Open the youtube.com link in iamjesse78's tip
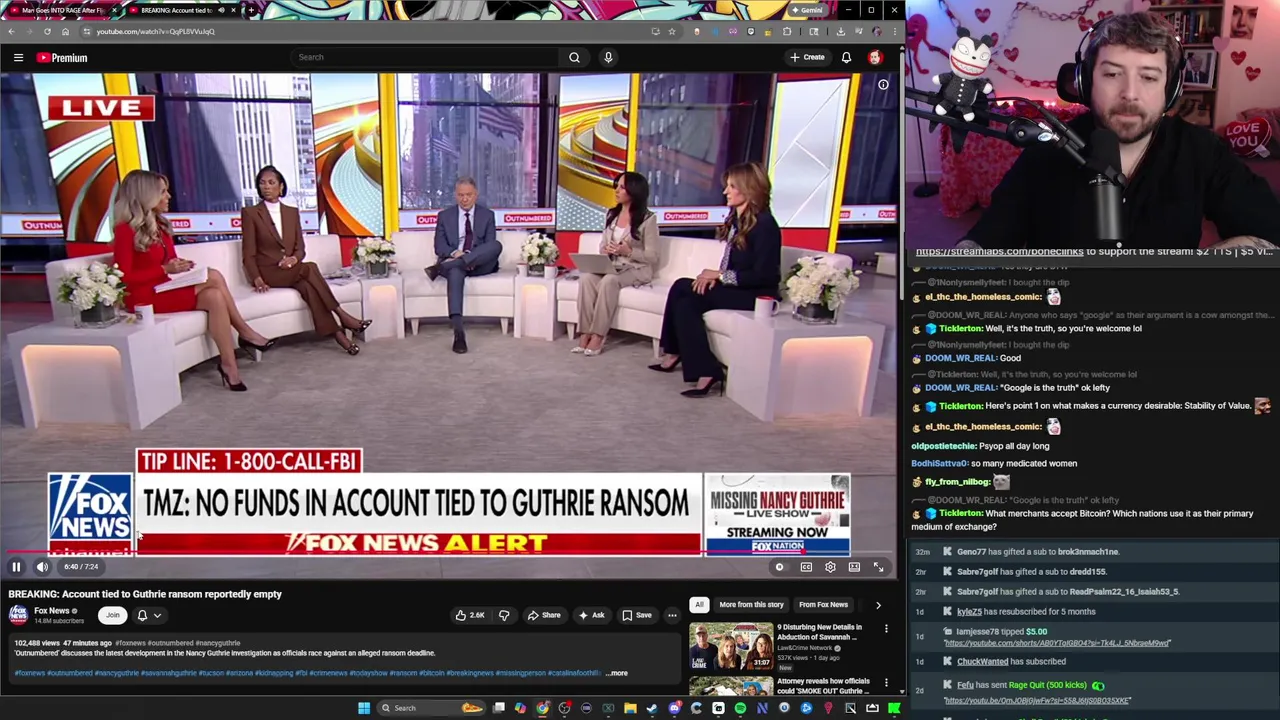 coord(1057,643)
